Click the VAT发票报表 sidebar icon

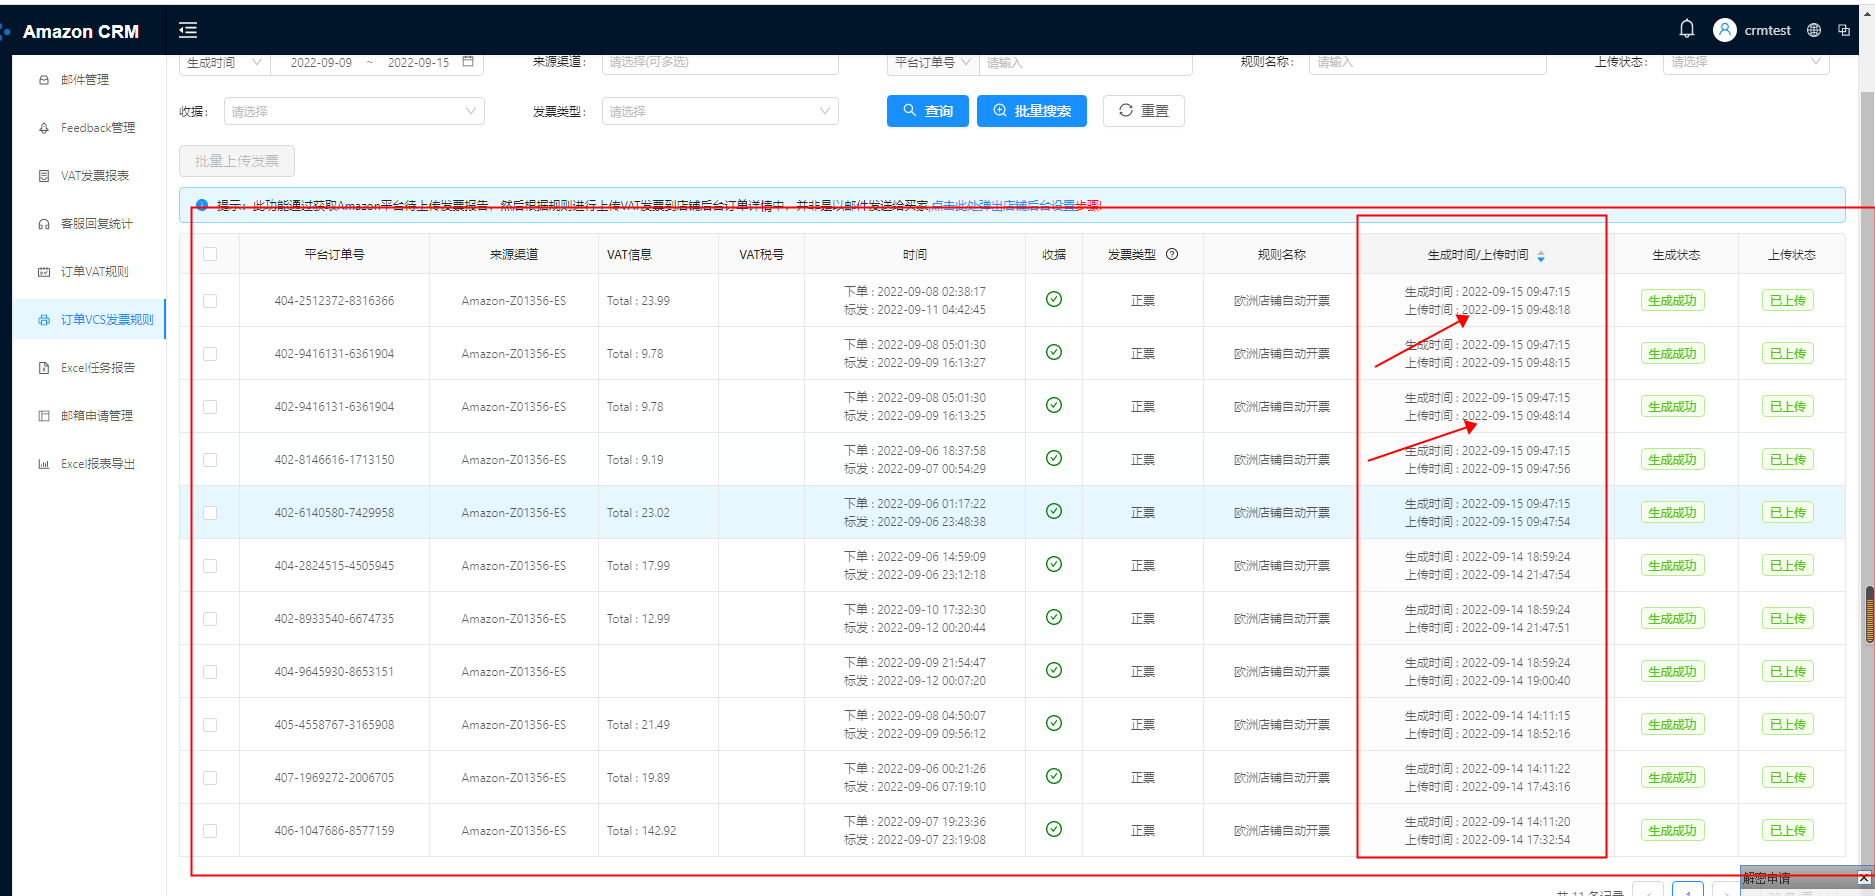coord(43,176)
